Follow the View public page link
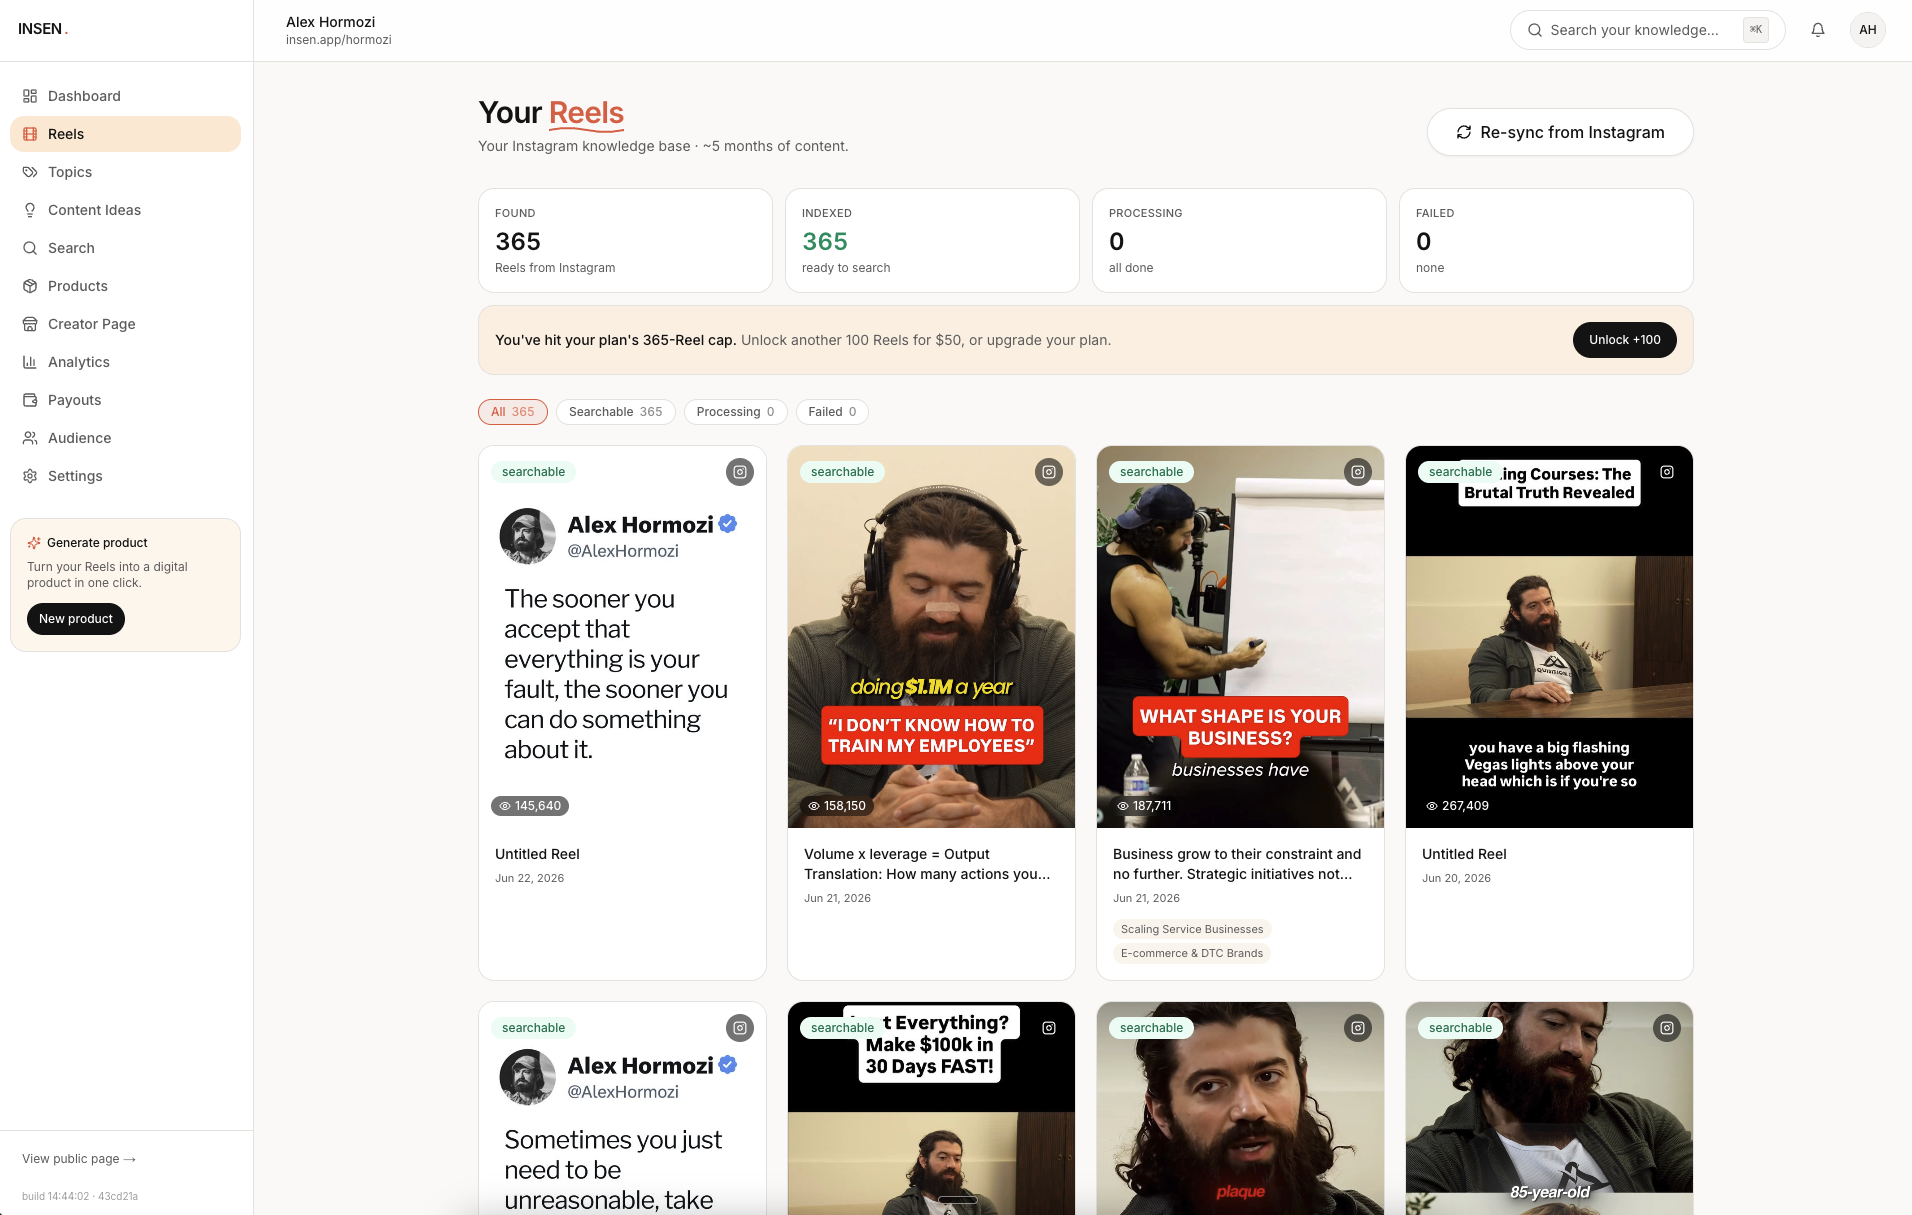 click(79, 1159)
